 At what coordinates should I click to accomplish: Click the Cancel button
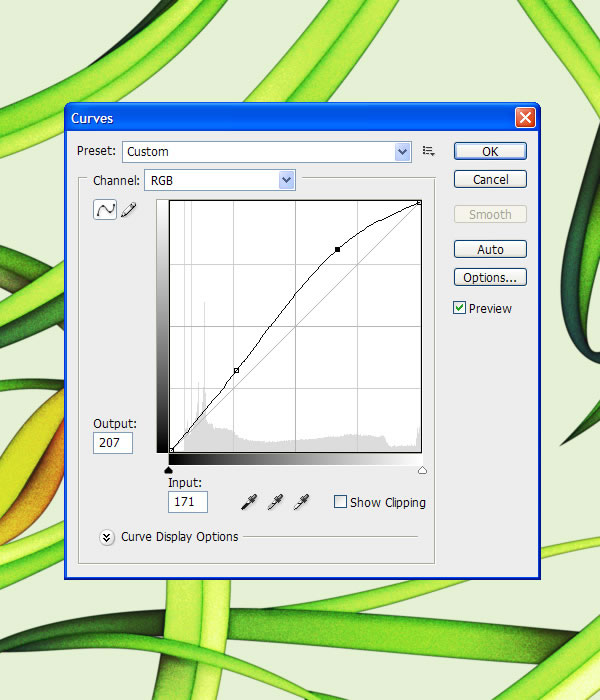(x=490, y=179)
